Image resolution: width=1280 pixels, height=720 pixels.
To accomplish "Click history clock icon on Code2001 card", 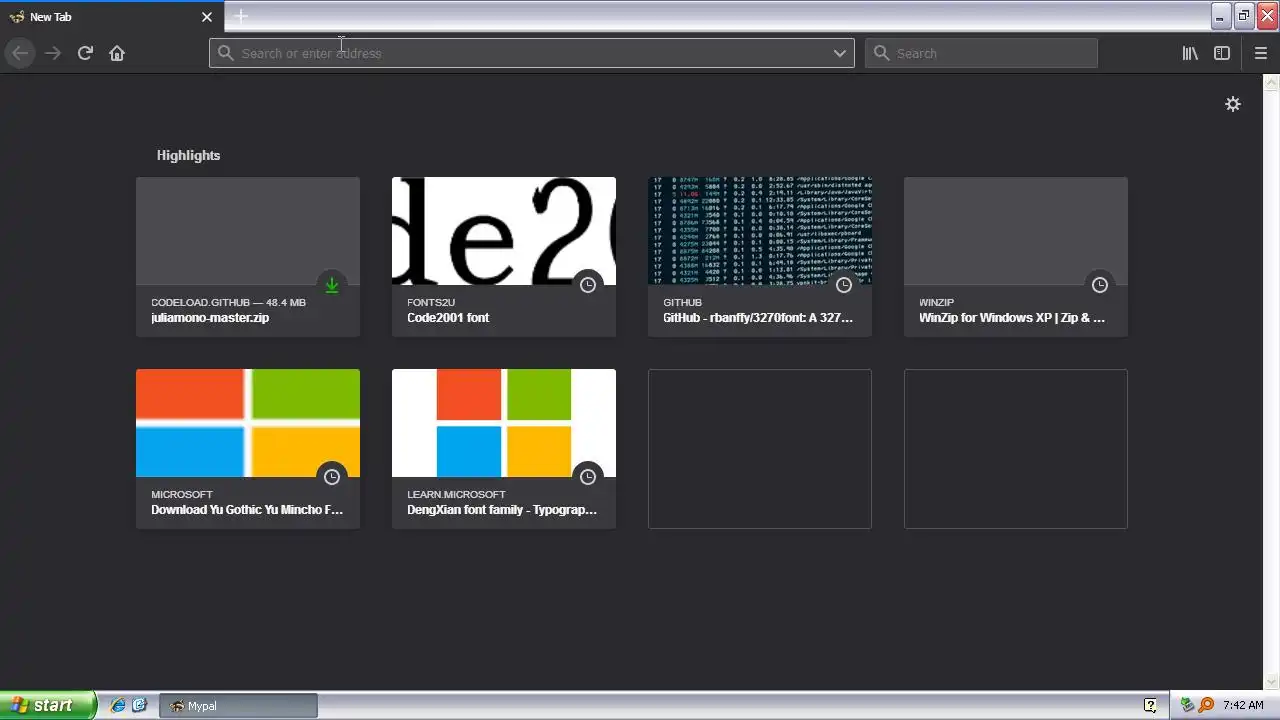I will click(588, 285).
